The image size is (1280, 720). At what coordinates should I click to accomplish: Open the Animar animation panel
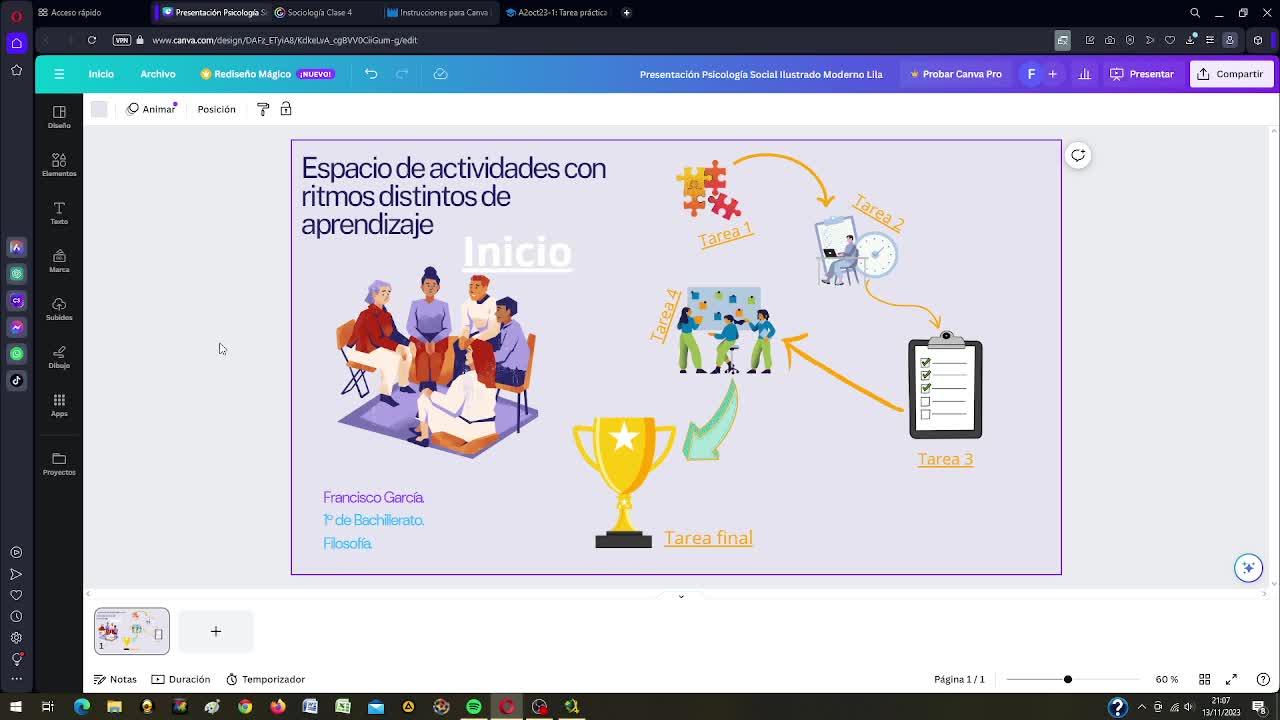coord(151,109)
